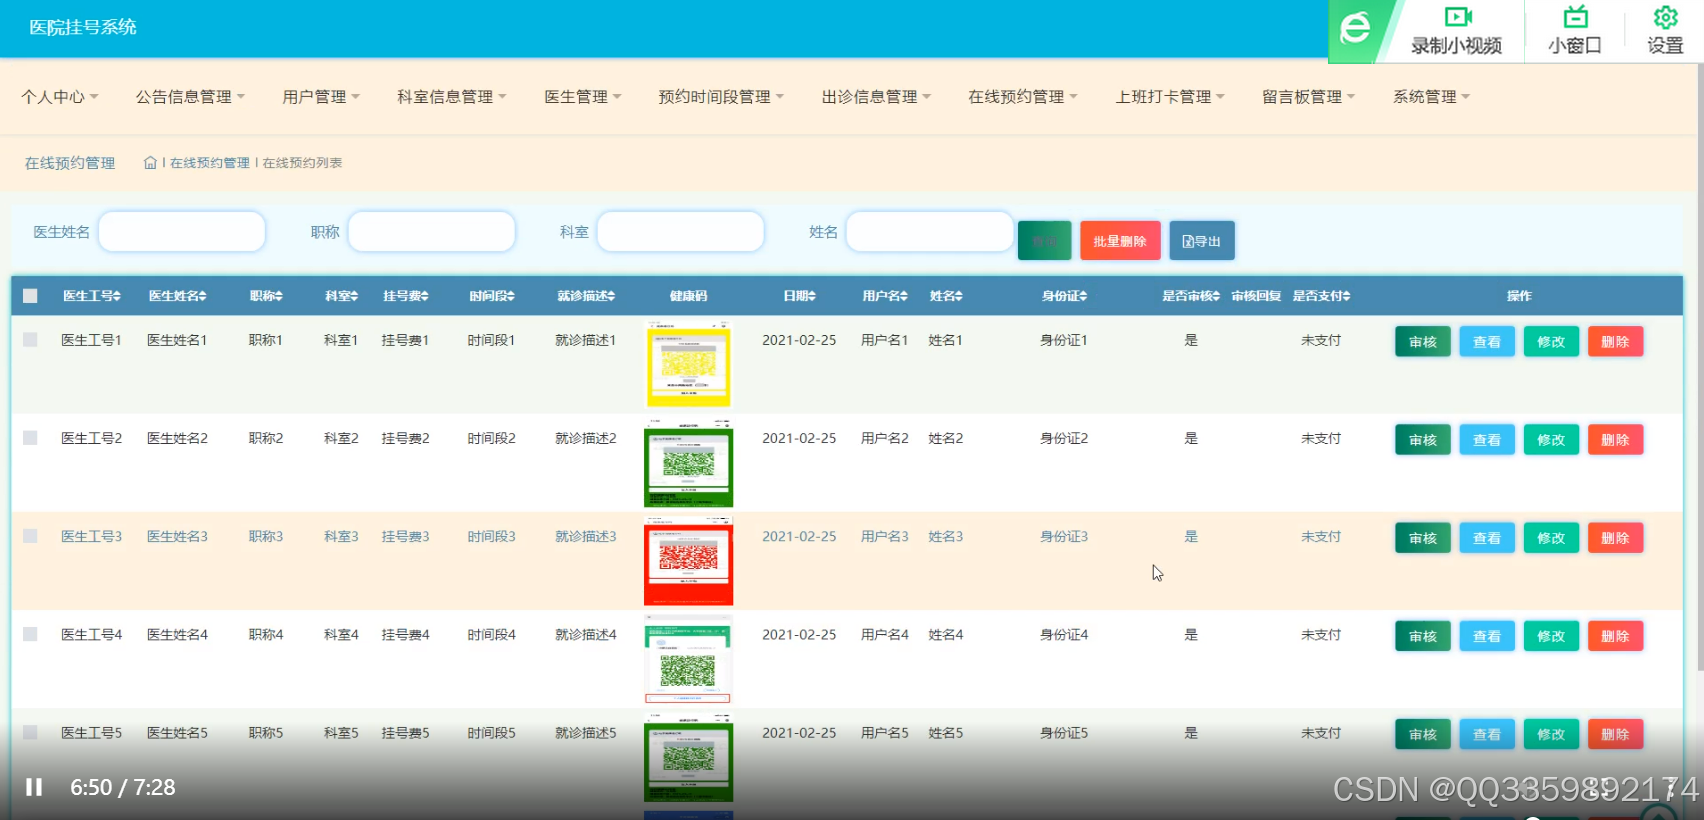Sort by 是否支付 column header

point(1321,296)
